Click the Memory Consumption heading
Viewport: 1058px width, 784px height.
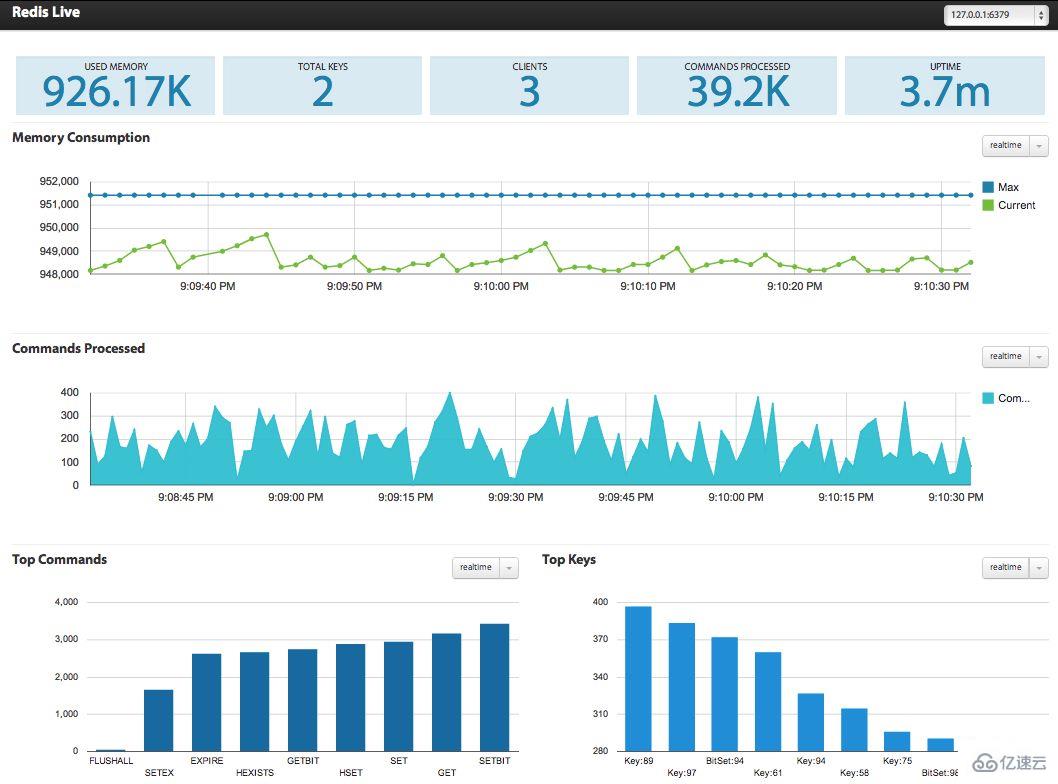81,138
